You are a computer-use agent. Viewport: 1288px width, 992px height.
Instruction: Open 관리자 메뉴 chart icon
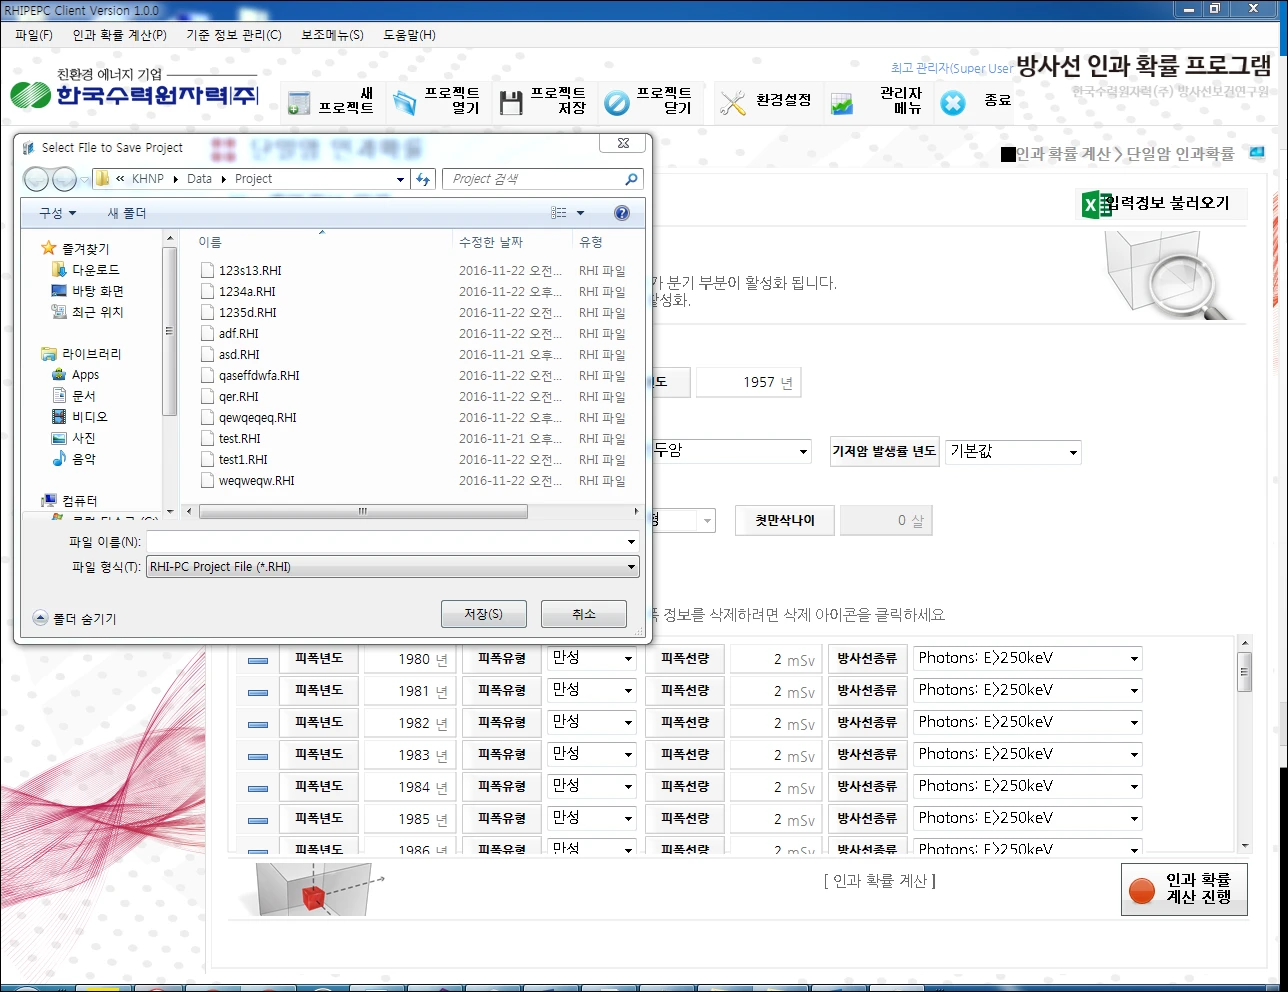(x=842, y=102)
